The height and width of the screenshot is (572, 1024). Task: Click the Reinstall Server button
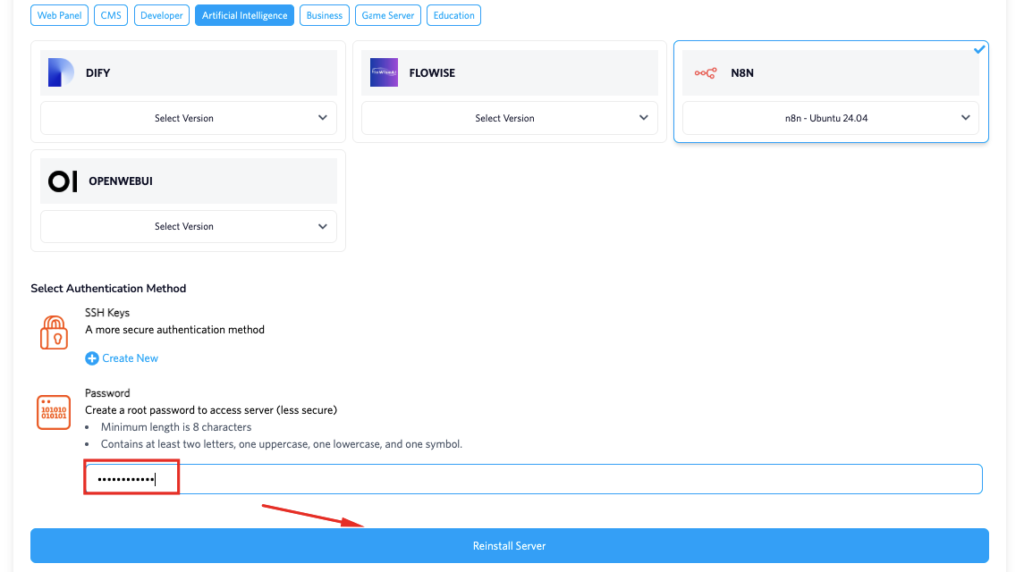509,546
